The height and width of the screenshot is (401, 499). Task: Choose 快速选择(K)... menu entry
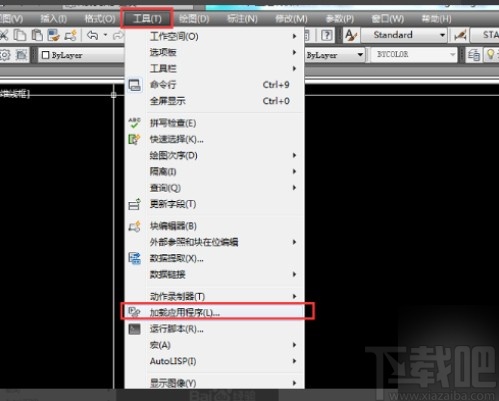(214, 139)
